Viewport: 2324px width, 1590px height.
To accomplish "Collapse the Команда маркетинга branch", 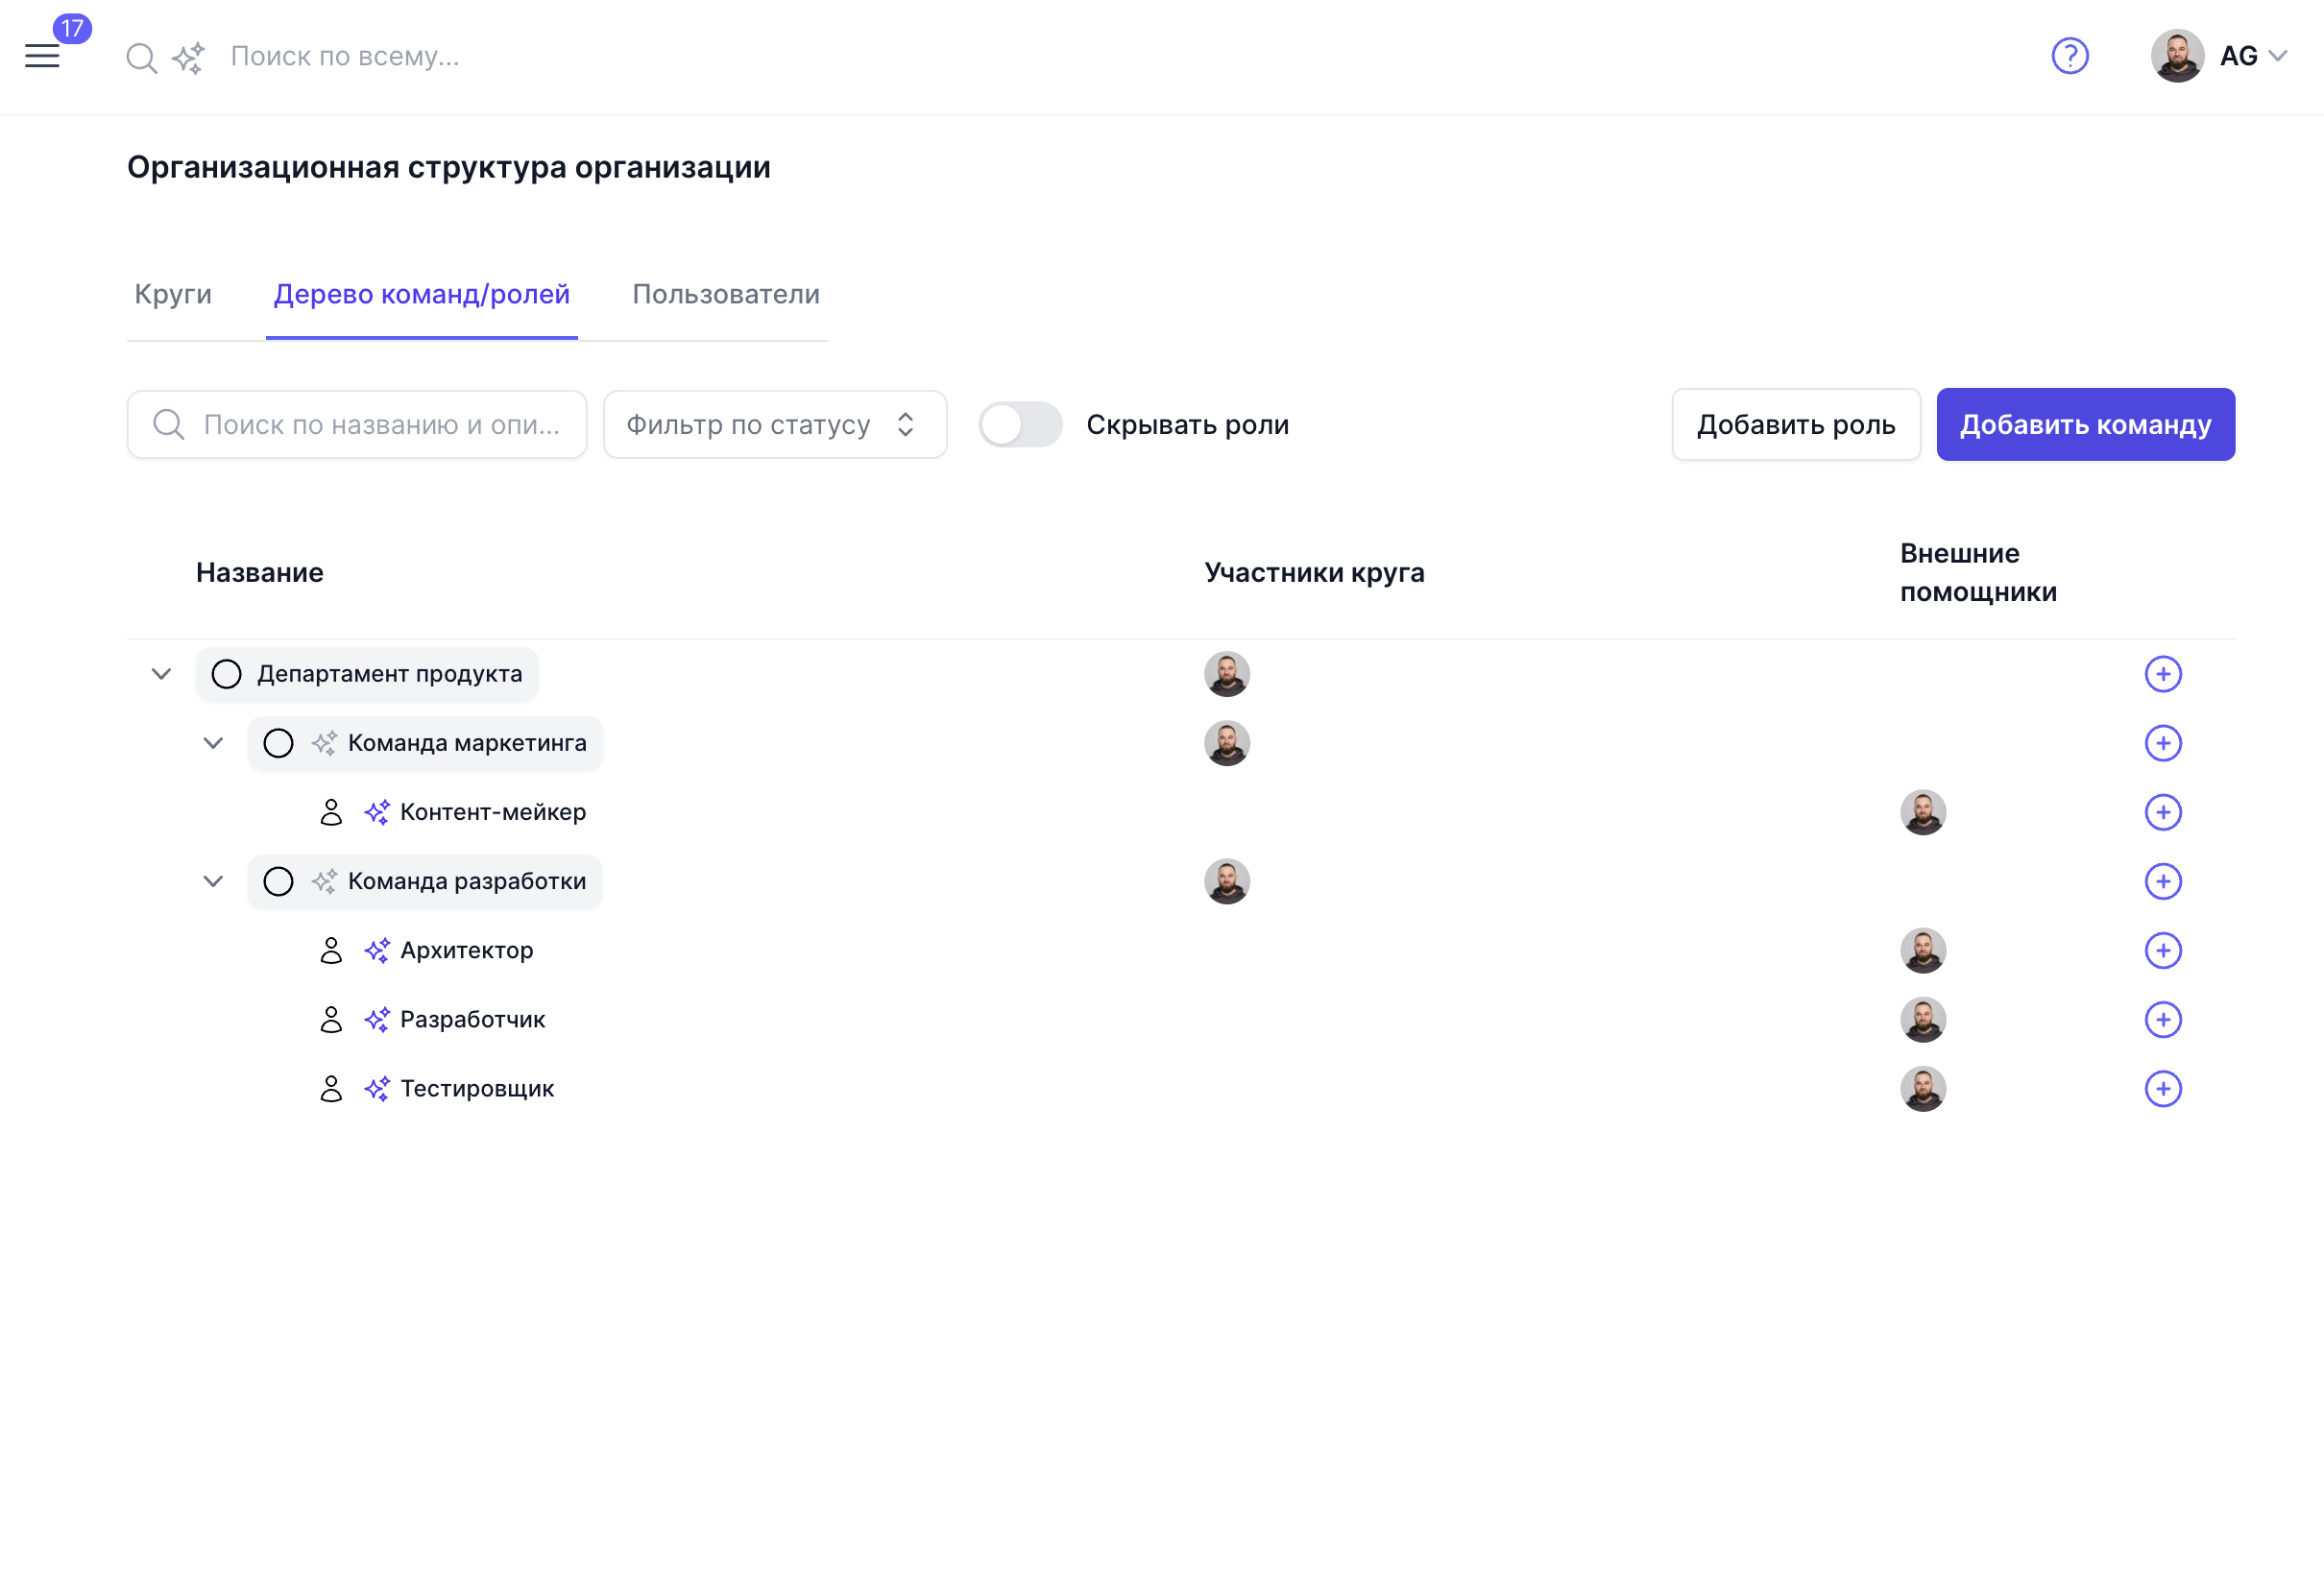I will tap(212, 743).
